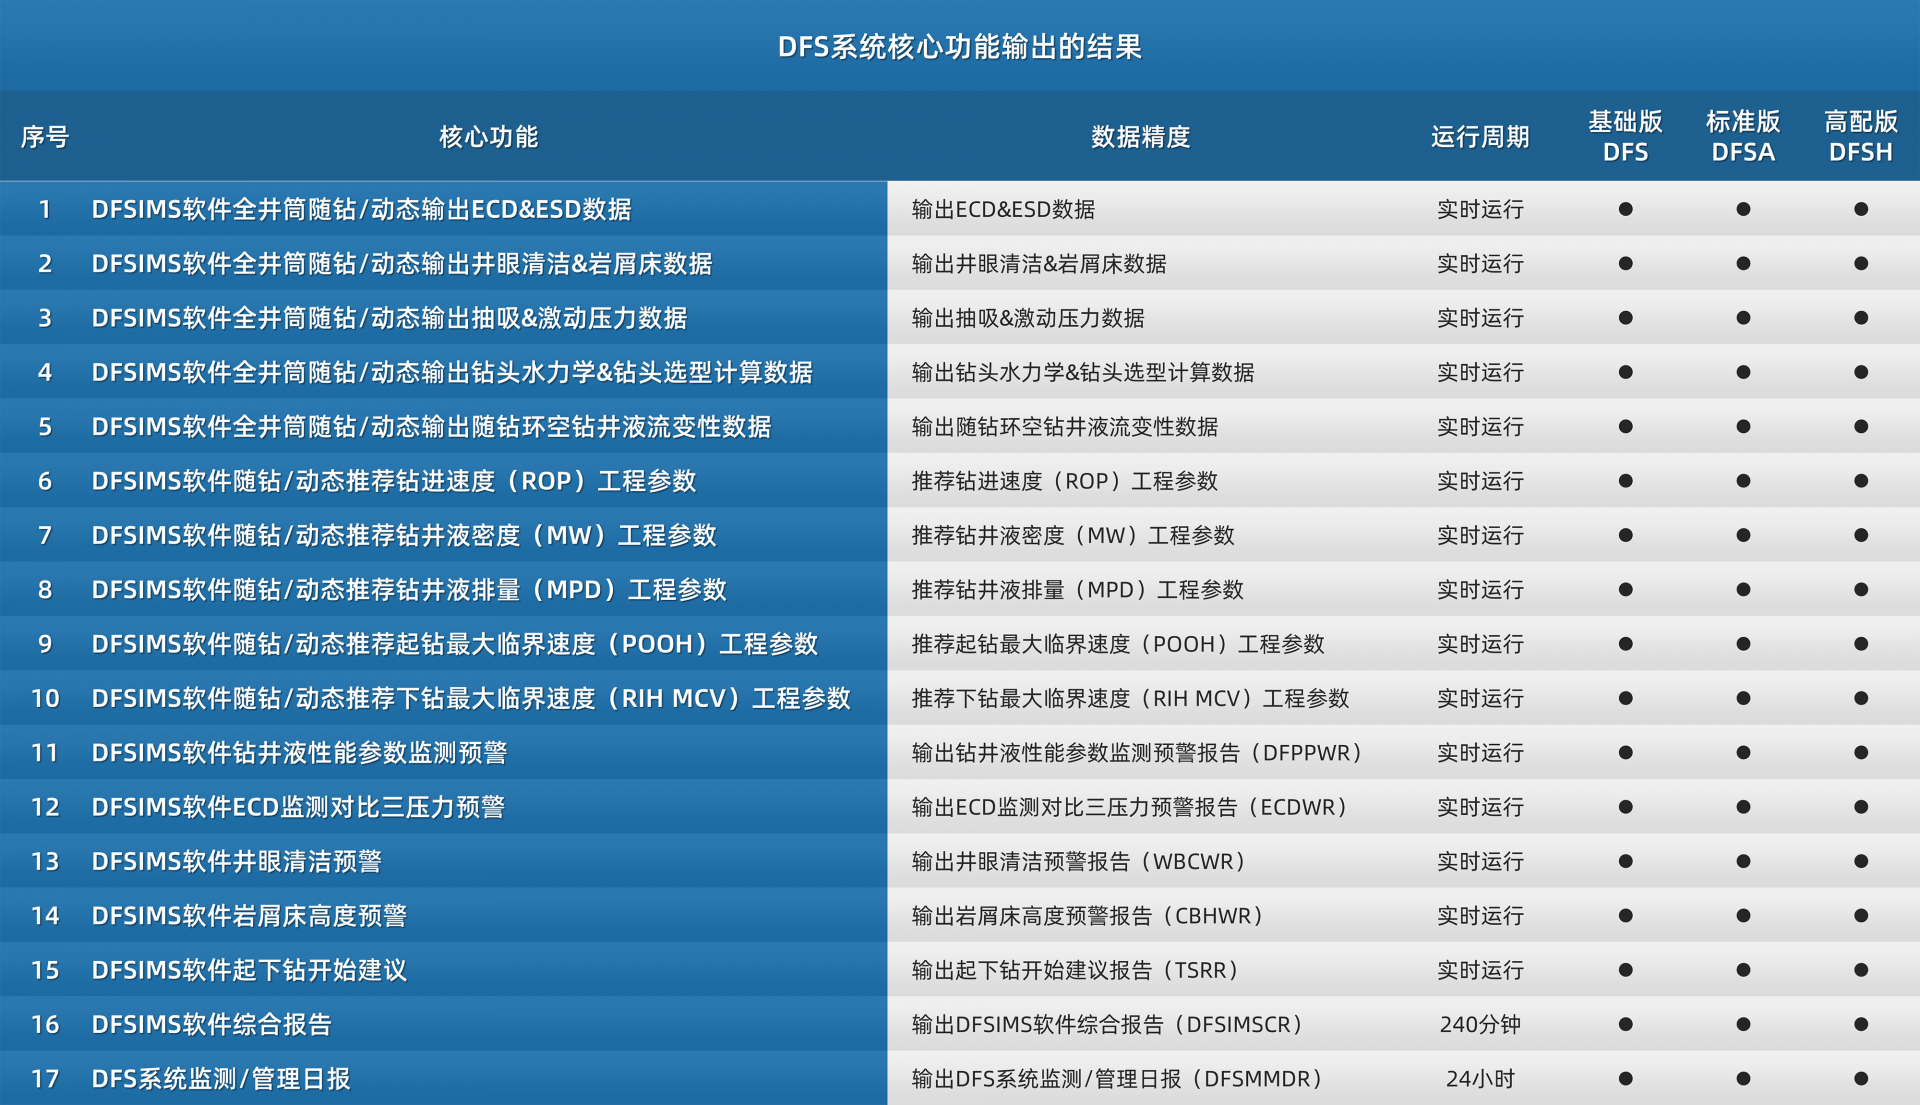Click data precision cell 推荐钻进速度（ROP）工程参数

coord(1065,481)
